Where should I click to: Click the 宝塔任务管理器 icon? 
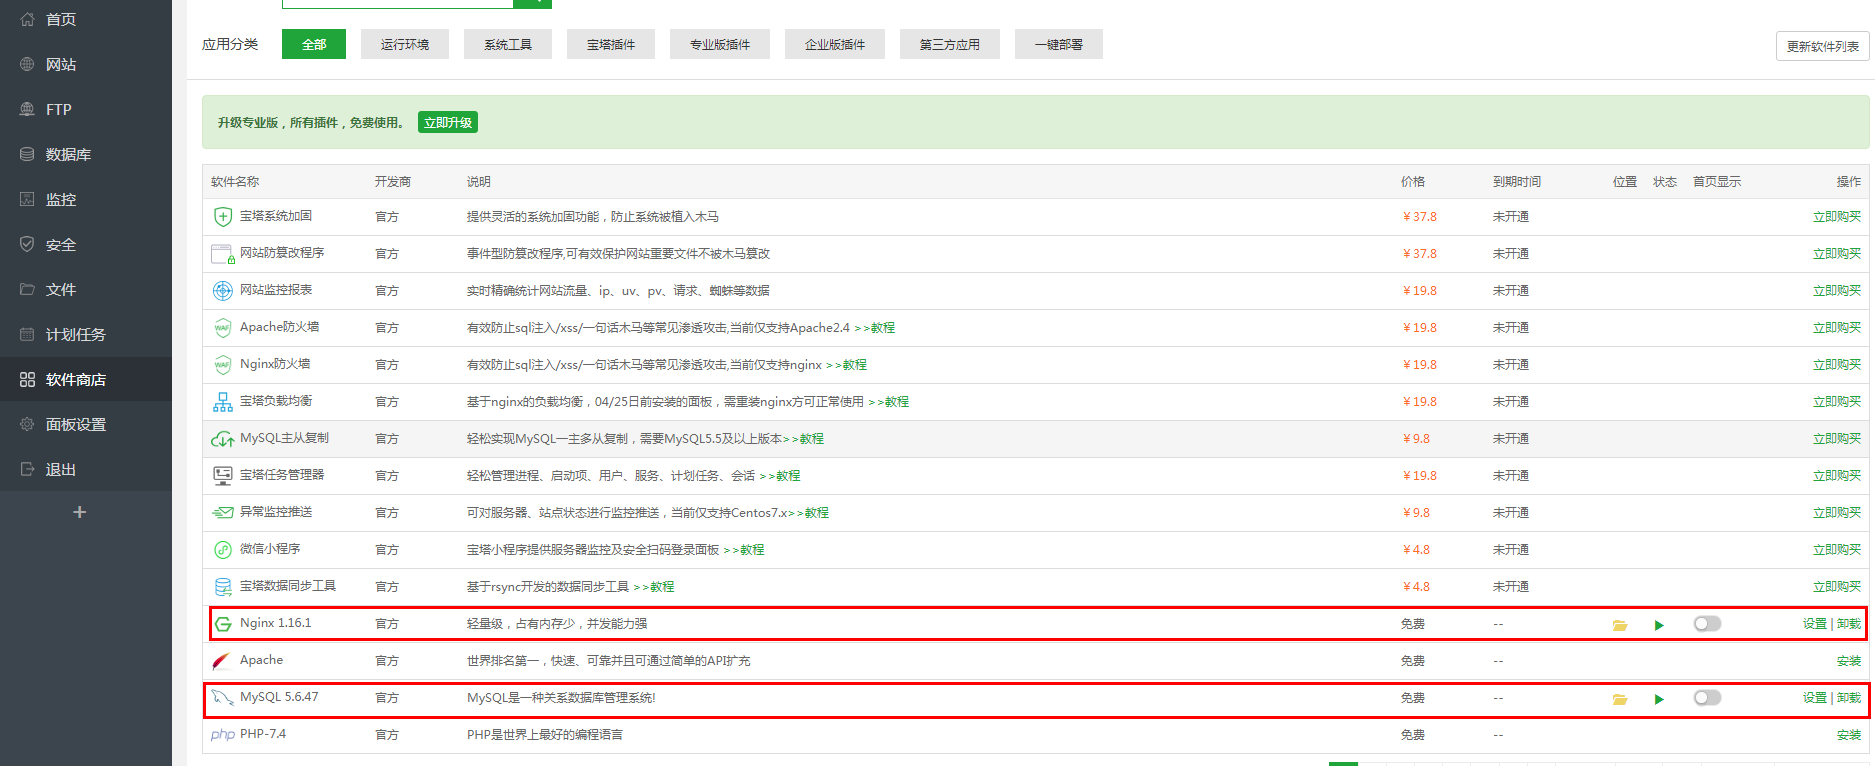(x=223, y=476)
